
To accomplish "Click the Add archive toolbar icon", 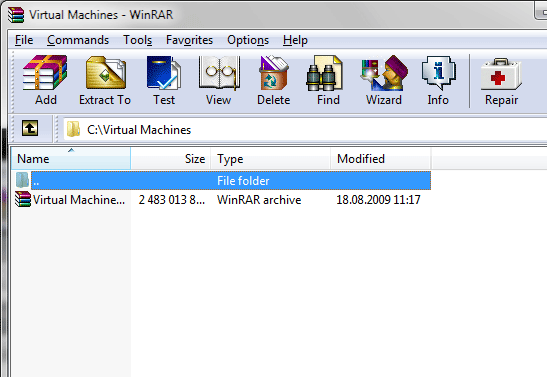I will click(x=45, y=73).
